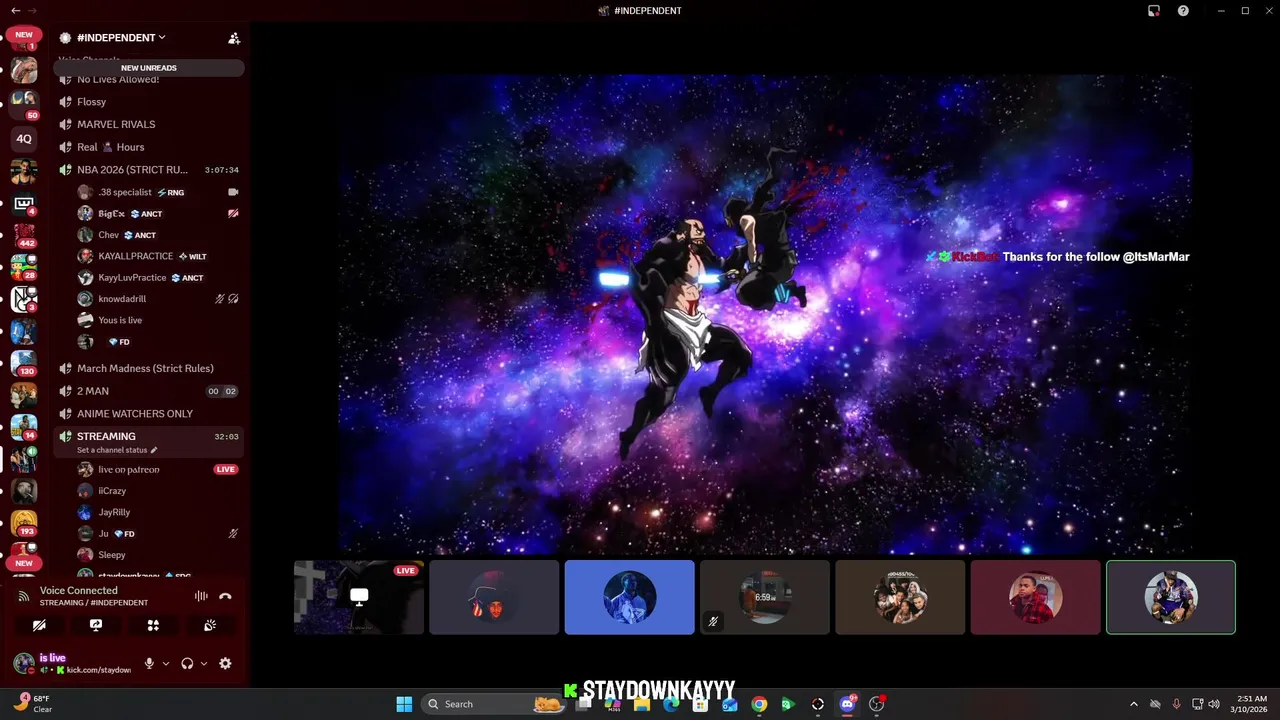Open the Real Hours voice channel
1280x720 pixels.
[149, 147]
